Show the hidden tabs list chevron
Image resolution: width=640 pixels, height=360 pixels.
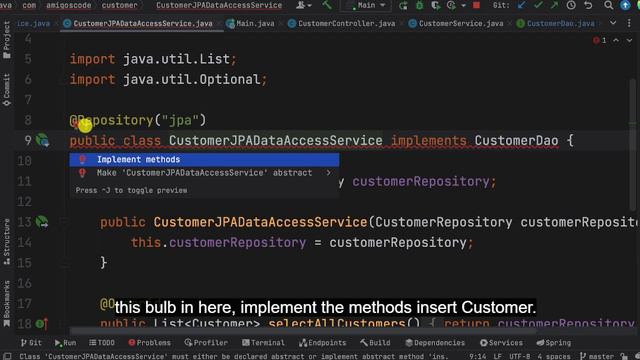(x=613, y=23)
